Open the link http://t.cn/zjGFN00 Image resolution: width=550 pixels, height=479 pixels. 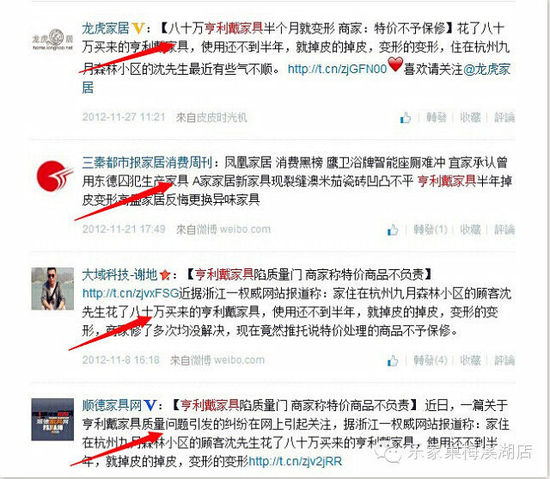(337, 69)
